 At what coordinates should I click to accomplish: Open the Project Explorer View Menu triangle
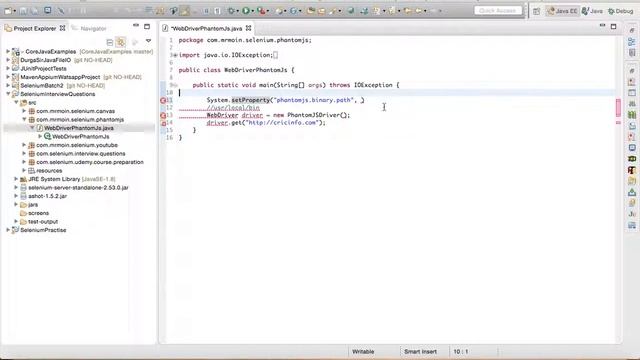[x=149, y=41]
